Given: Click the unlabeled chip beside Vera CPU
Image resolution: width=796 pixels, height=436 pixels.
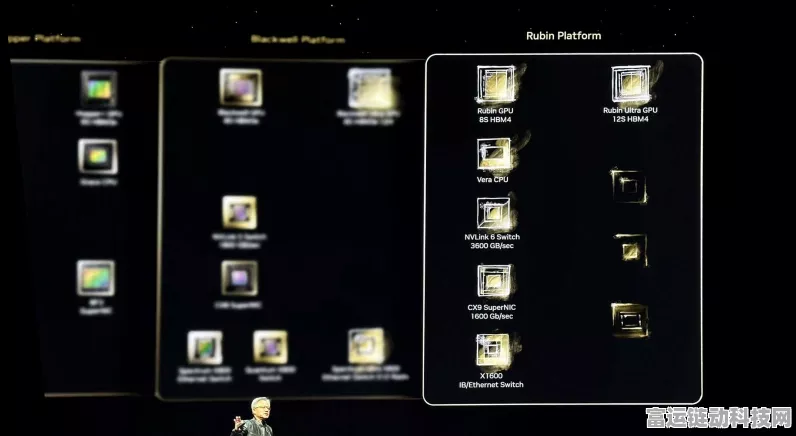Looking at the screenshot, I should coord(629,186).
